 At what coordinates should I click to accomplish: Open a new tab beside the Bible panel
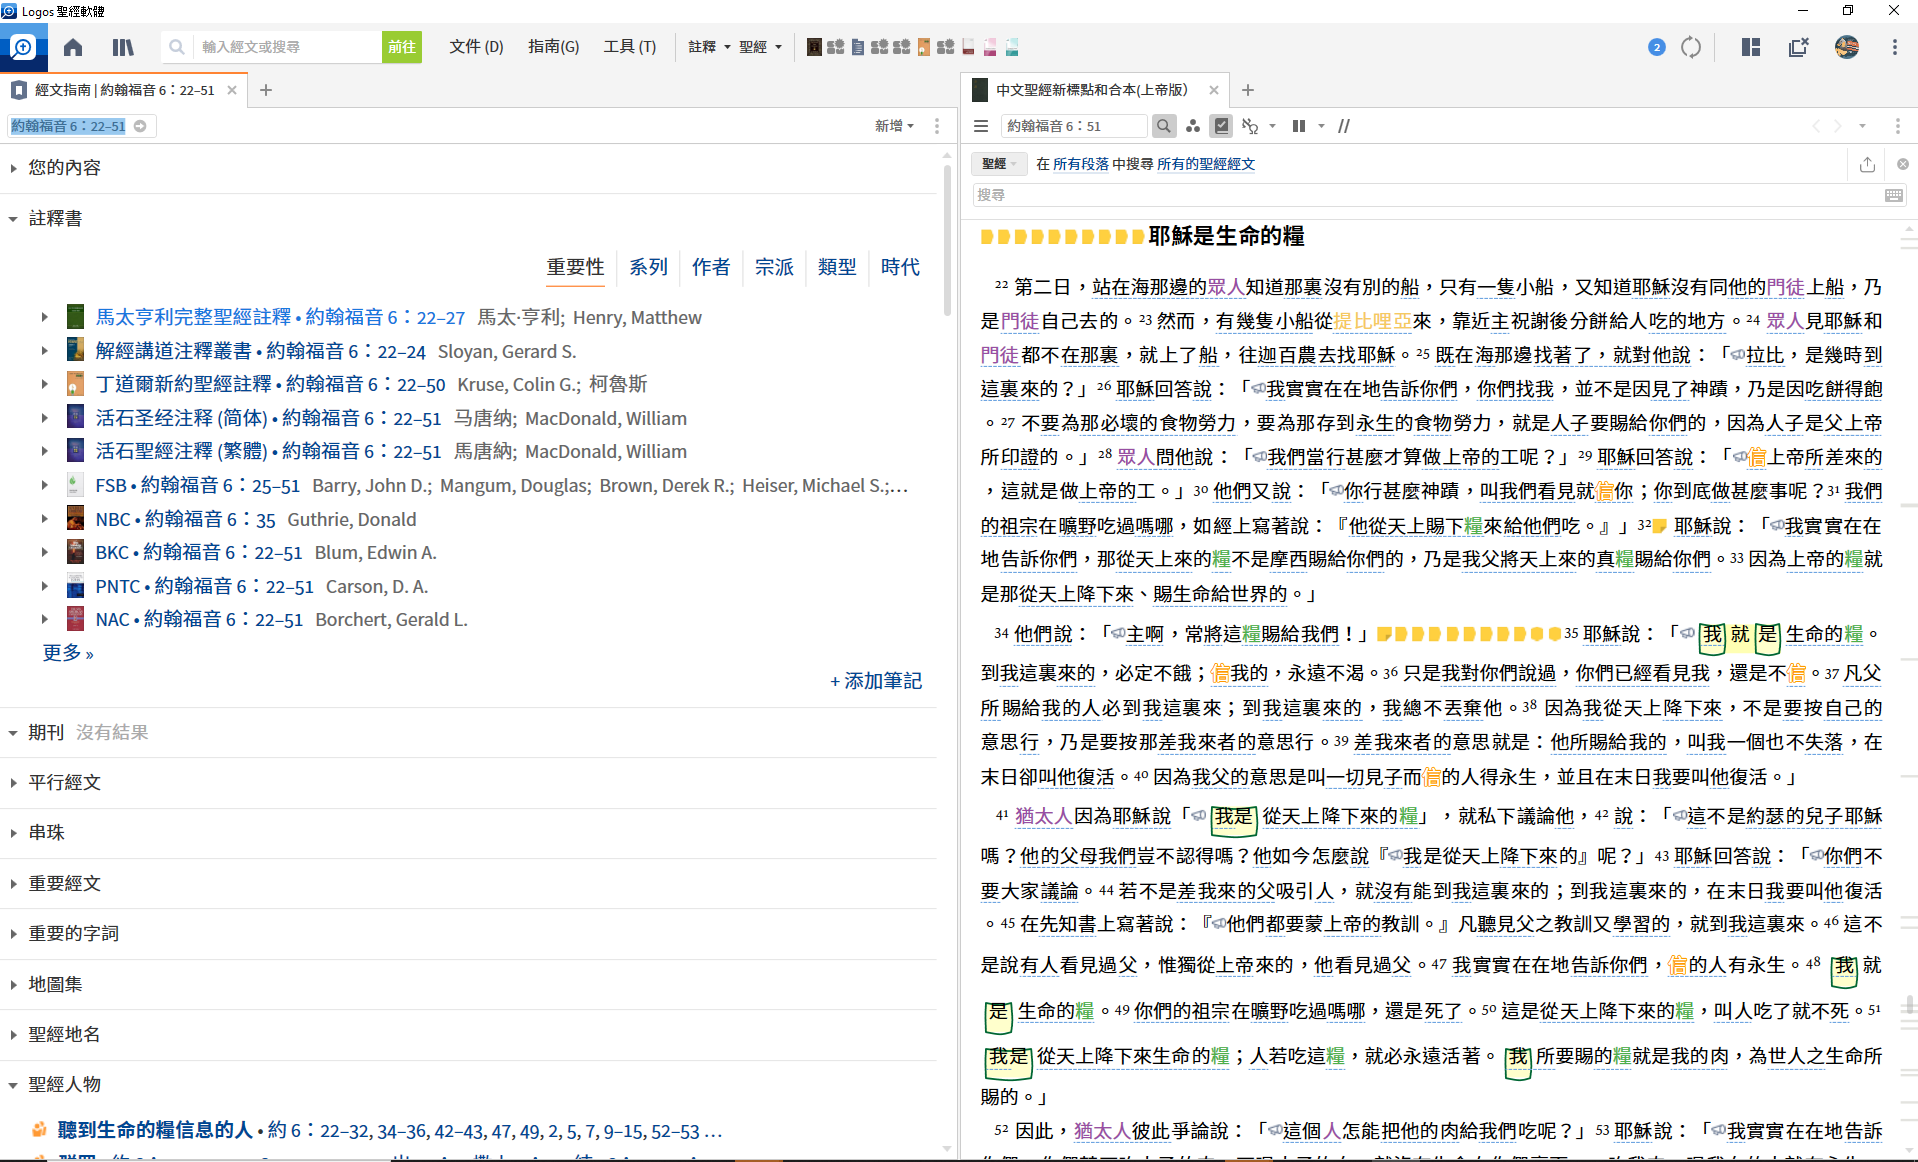(1248, 90)
